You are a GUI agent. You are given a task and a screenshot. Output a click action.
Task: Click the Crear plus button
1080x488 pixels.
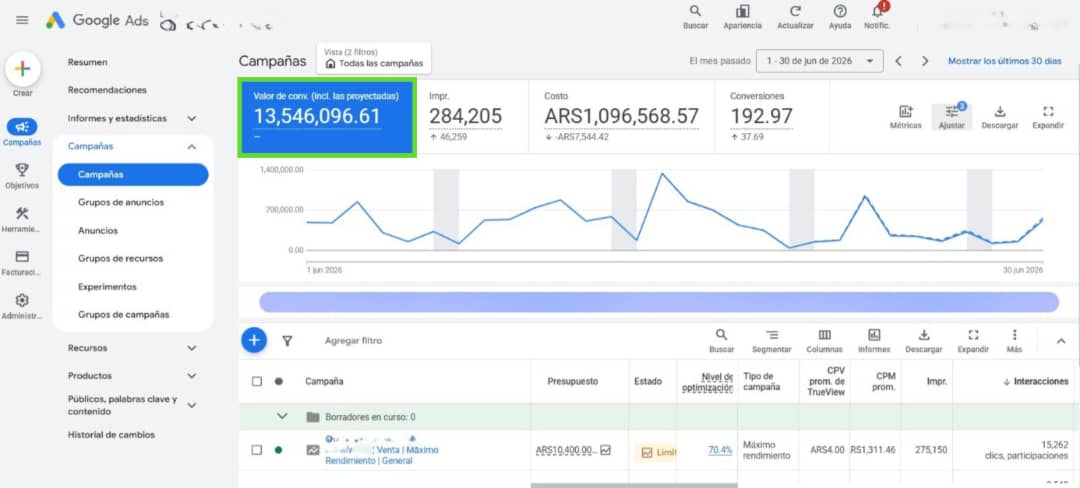(23, 69)
